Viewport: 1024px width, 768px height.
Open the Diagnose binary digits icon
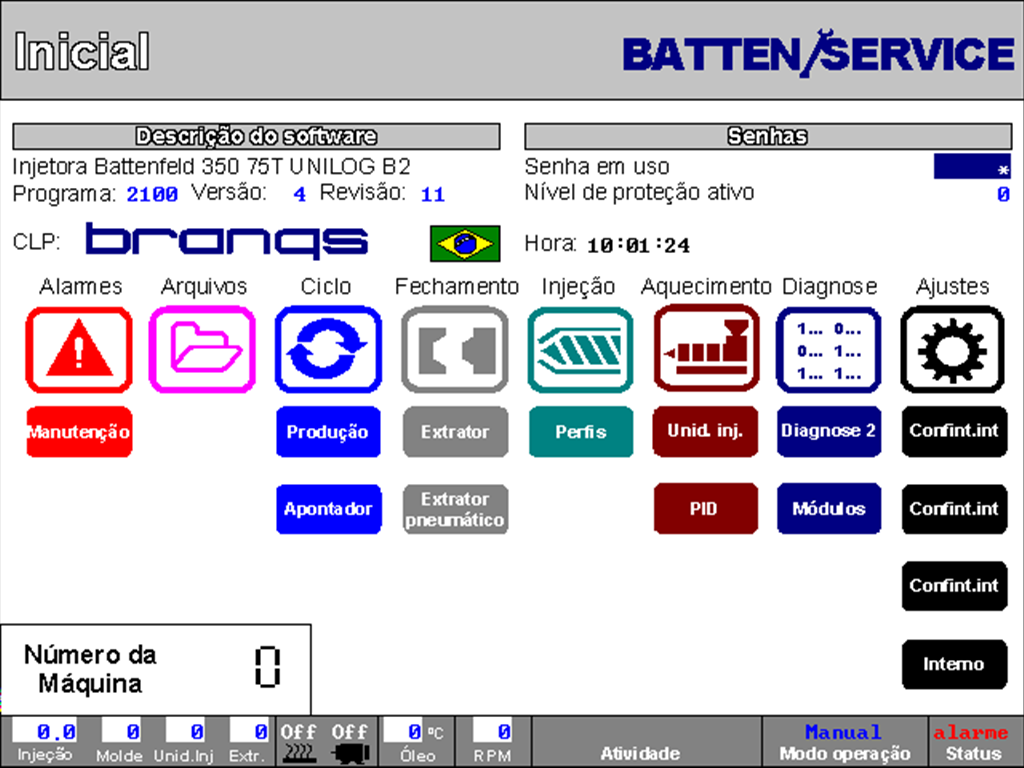tap(829, 349)
